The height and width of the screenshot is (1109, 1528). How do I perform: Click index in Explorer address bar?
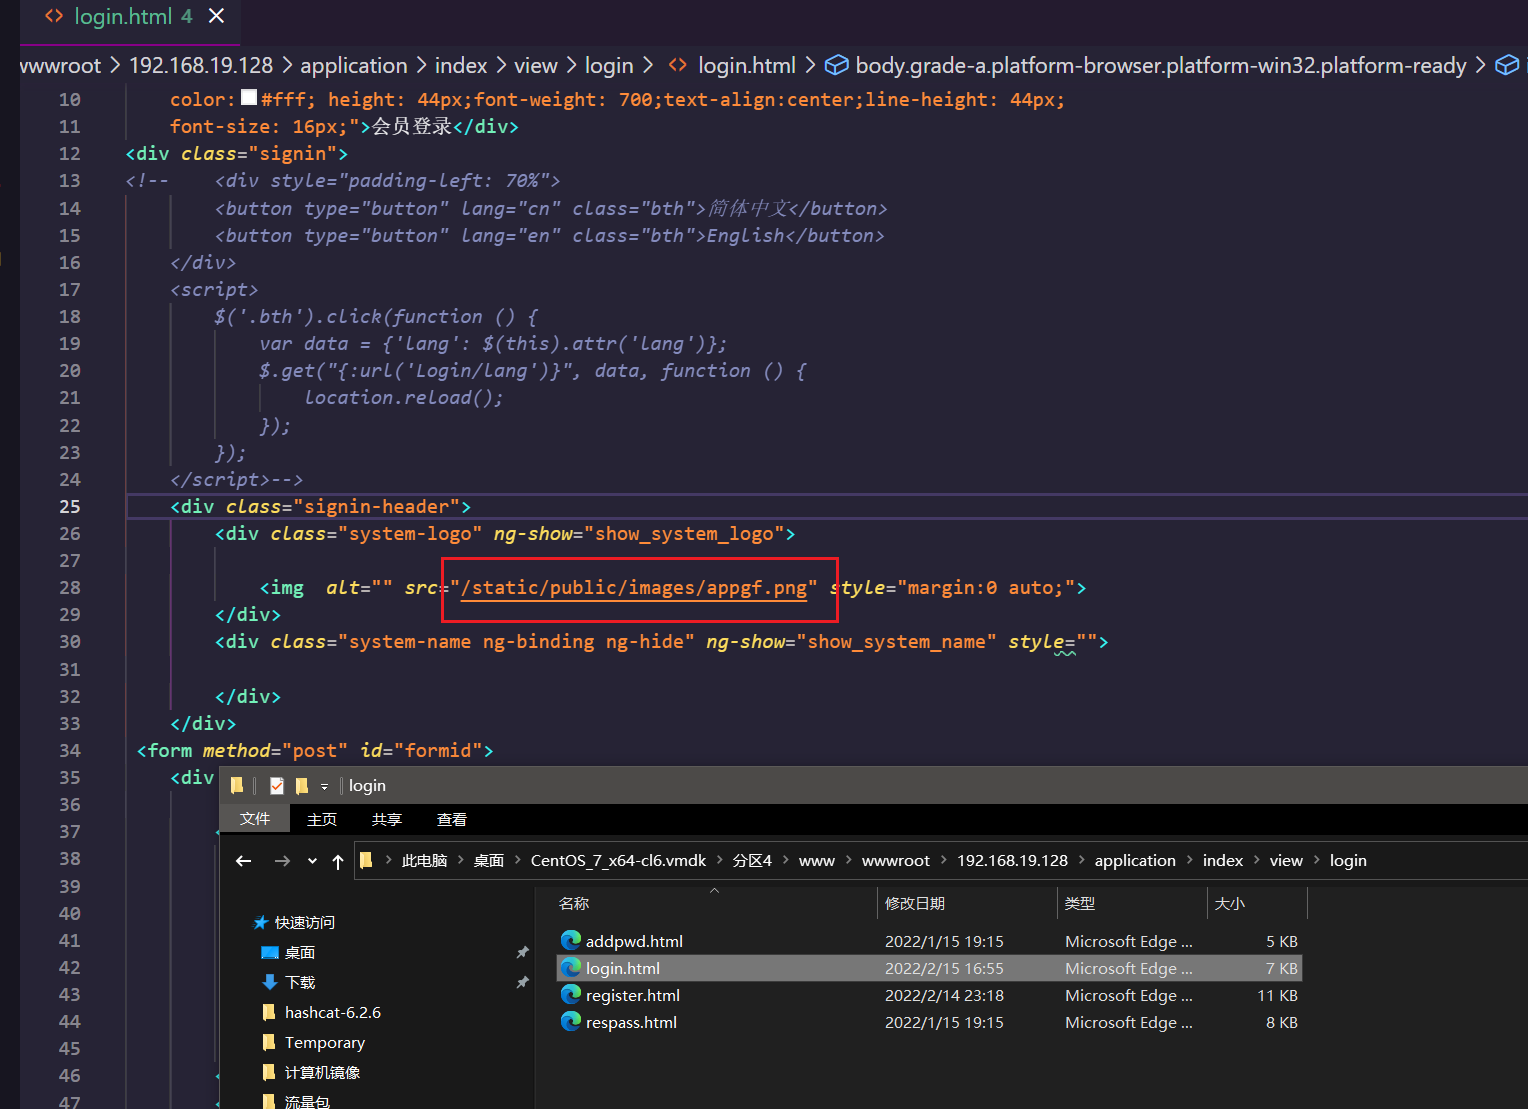[x=1223, y=861]
